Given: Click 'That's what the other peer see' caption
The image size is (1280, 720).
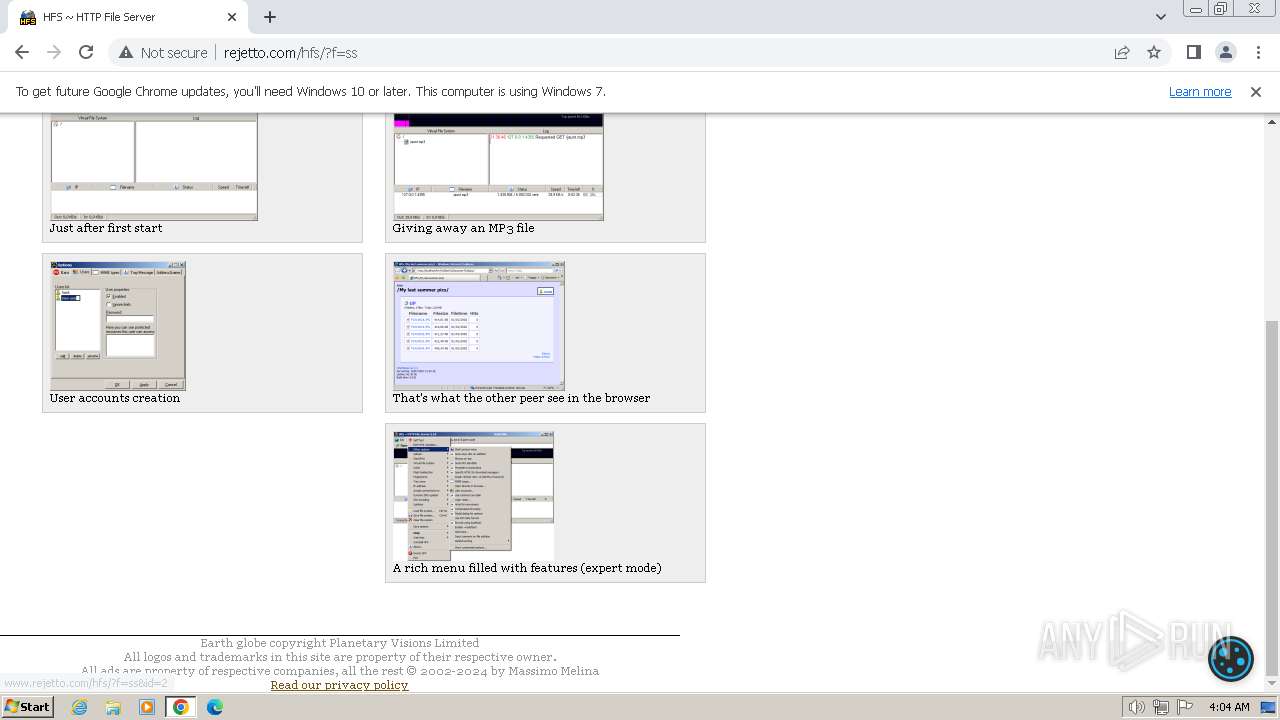Looking at the screenshot, I should [x=521, y=398].
